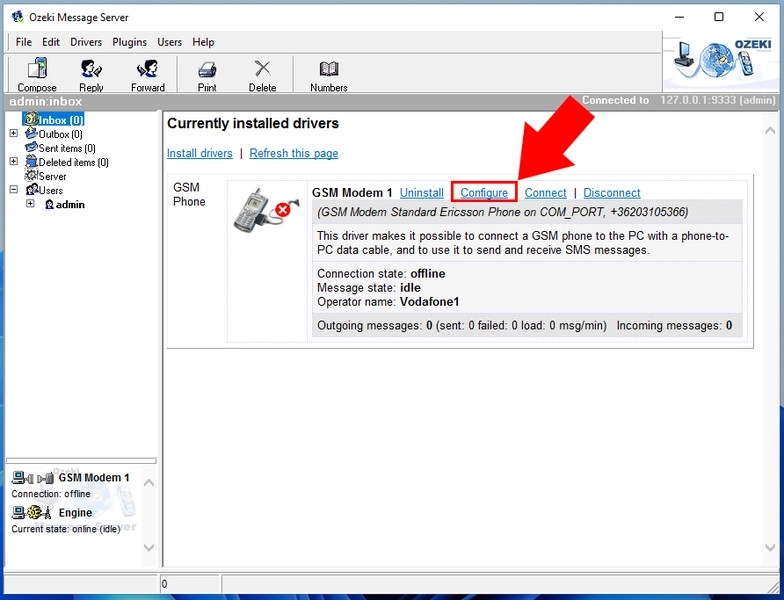Maximize the Ozeki Message Server window
This screenshot has width=784, height=600.
click(x=718, y=16)
